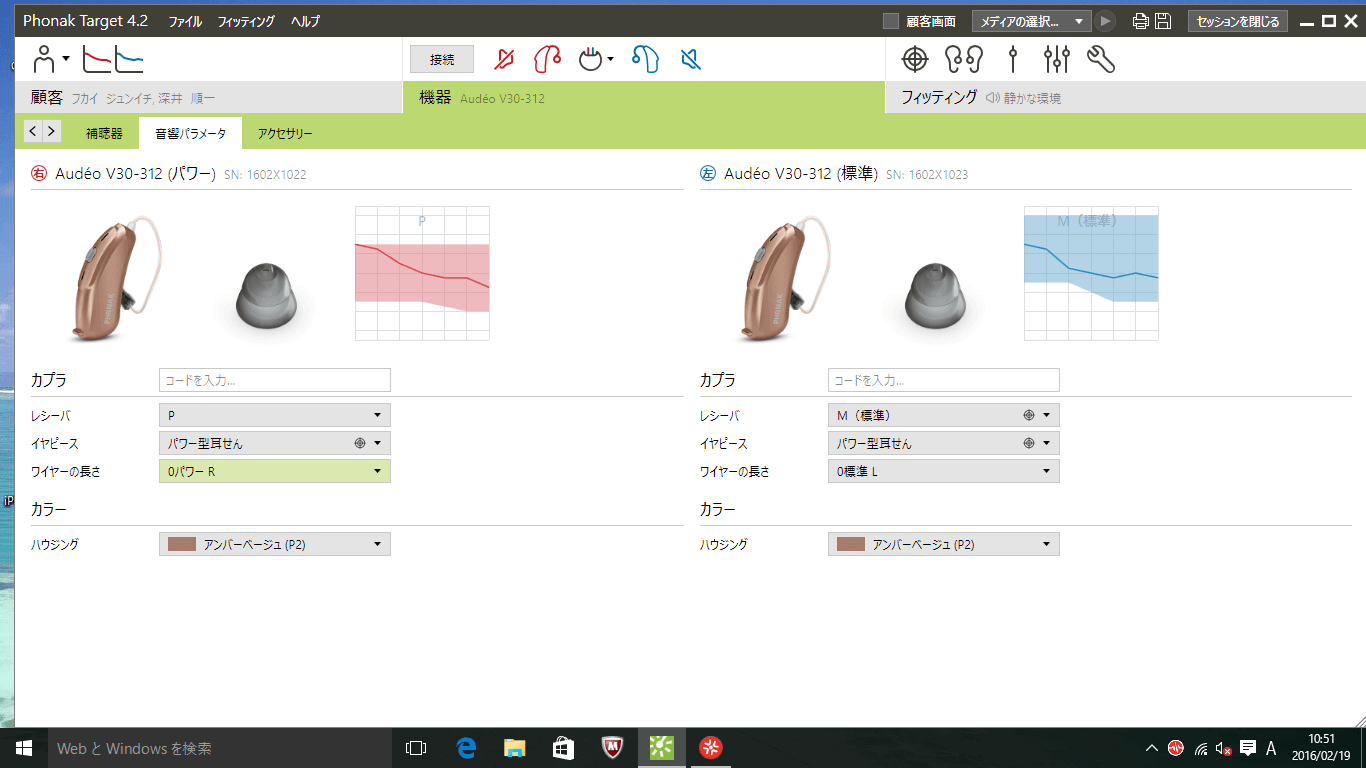
Task: Open the 機器 section header
Action: click(644, 98)
